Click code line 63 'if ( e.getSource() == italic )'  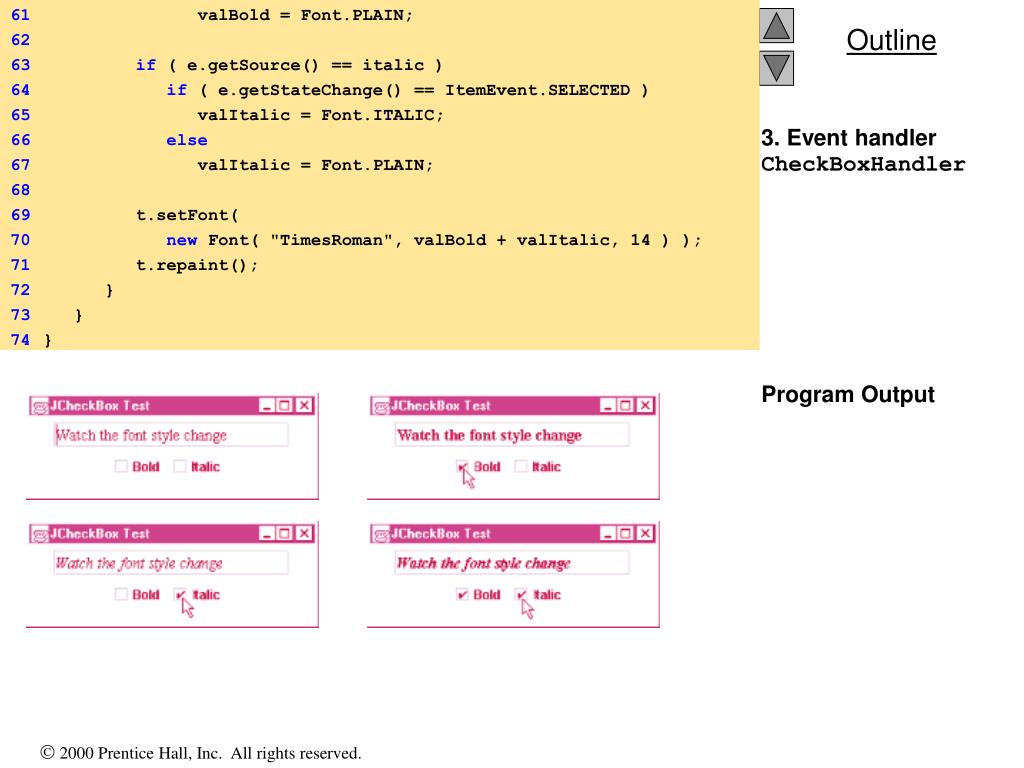pos(289,65)
